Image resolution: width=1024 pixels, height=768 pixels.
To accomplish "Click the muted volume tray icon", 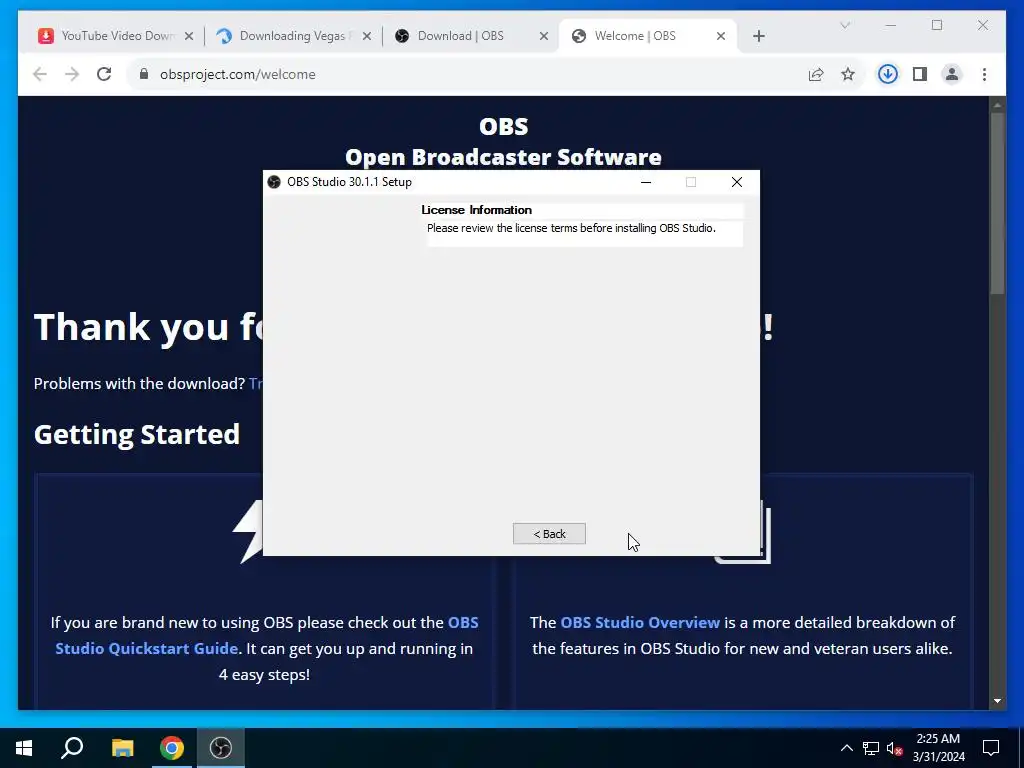I will click(895, 748).
